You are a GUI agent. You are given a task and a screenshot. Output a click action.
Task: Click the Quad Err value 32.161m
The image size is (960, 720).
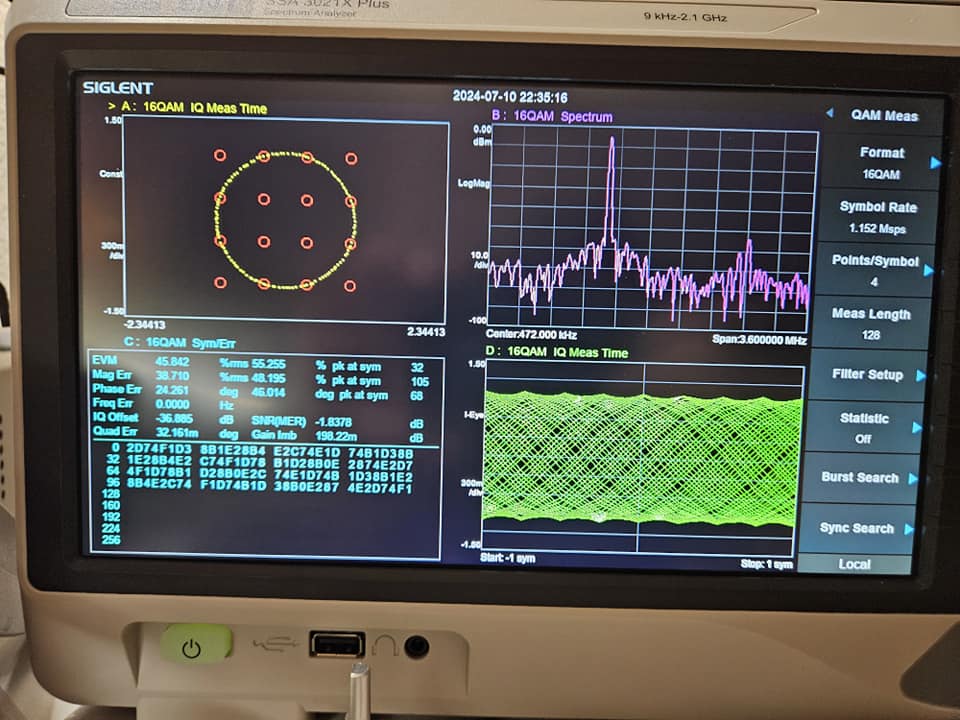(x=176, y=432)
